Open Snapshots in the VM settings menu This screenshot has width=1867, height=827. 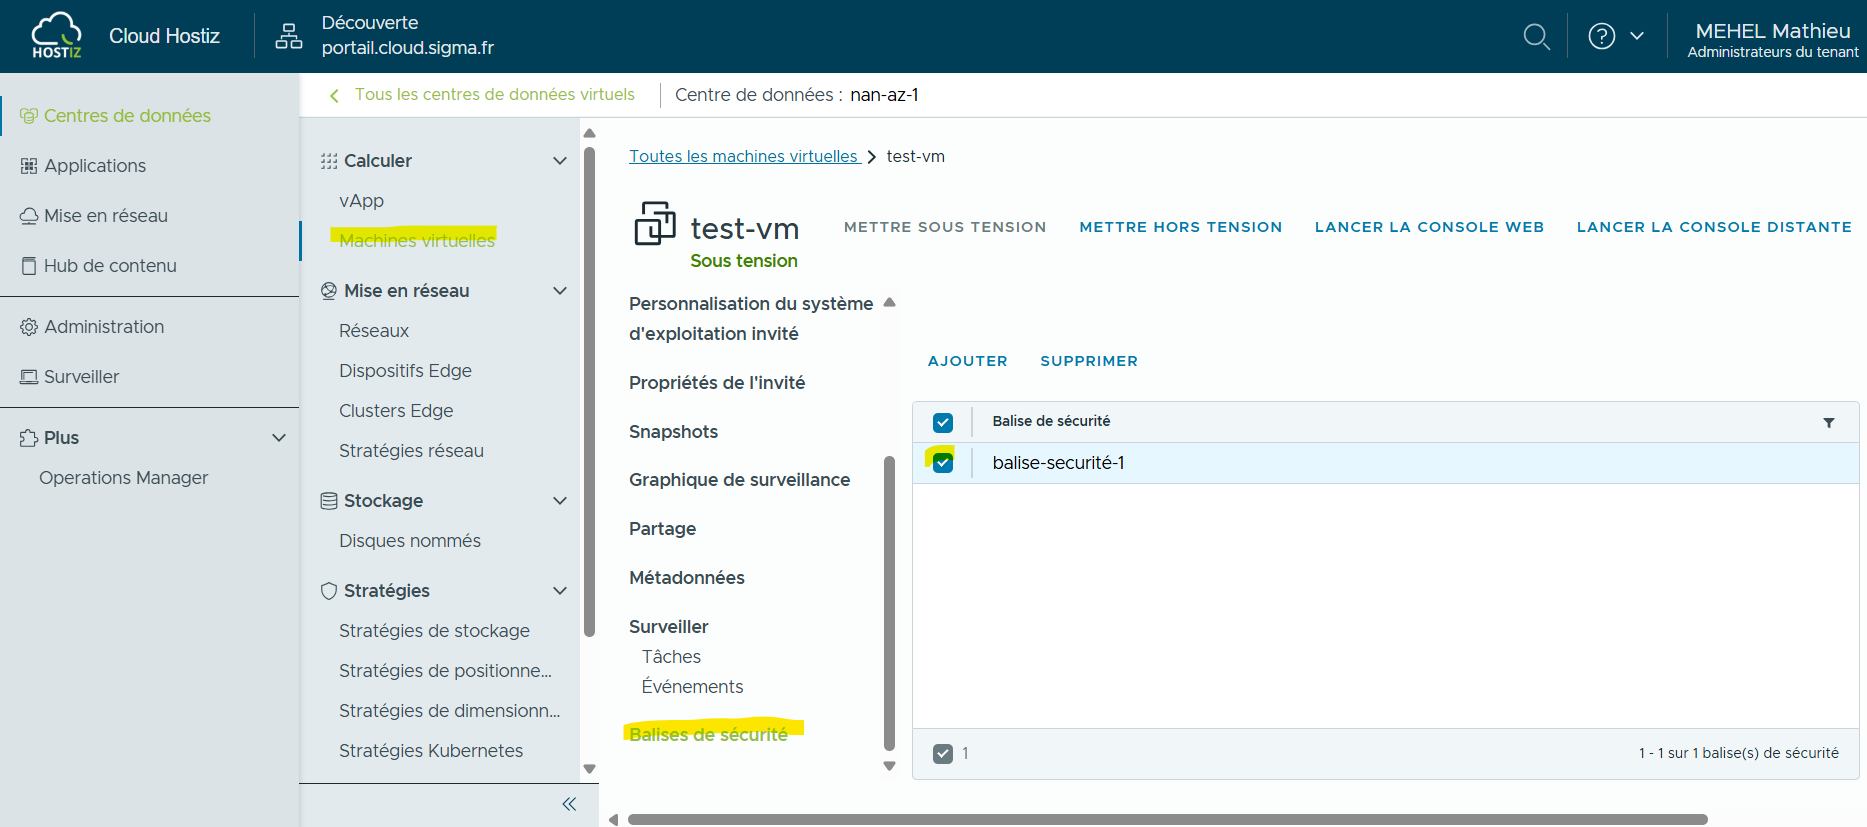(673, 432)
